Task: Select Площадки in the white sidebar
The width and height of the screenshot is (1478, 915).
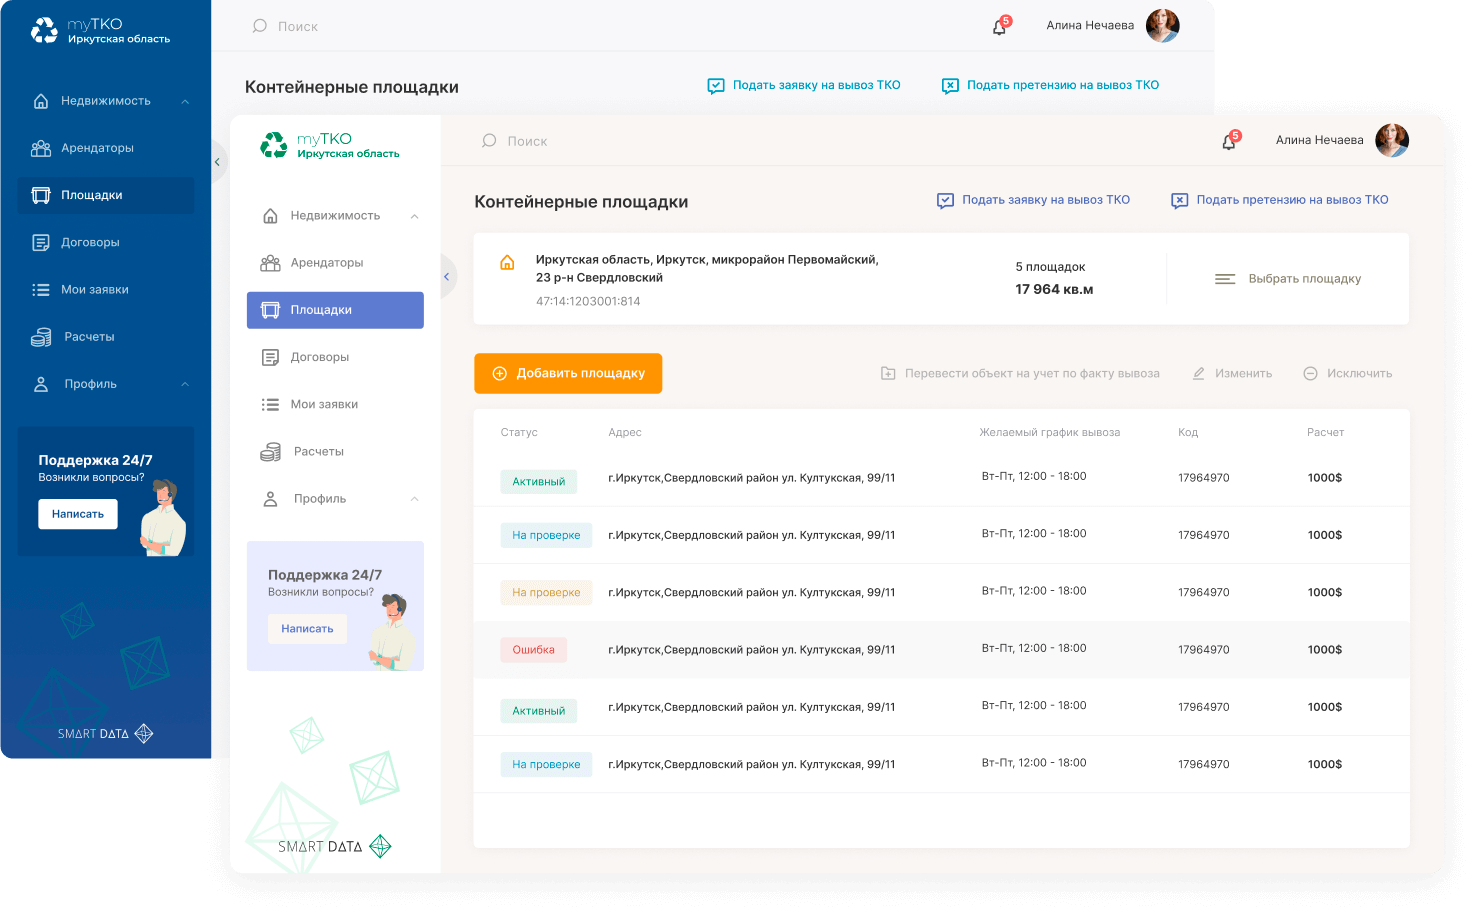Action: (x=335, y=310)
